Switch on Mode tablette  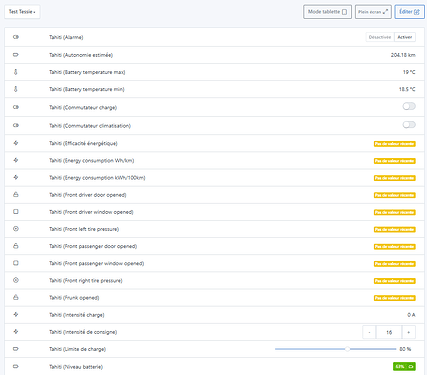point(327,12)
